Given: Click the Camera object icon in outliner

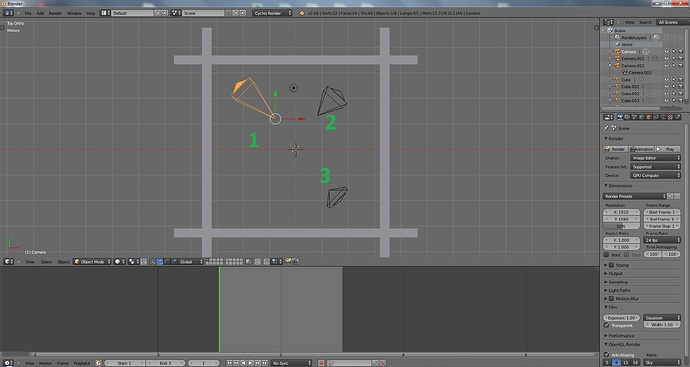Looking at the screenshot, I should coord(618,52).
